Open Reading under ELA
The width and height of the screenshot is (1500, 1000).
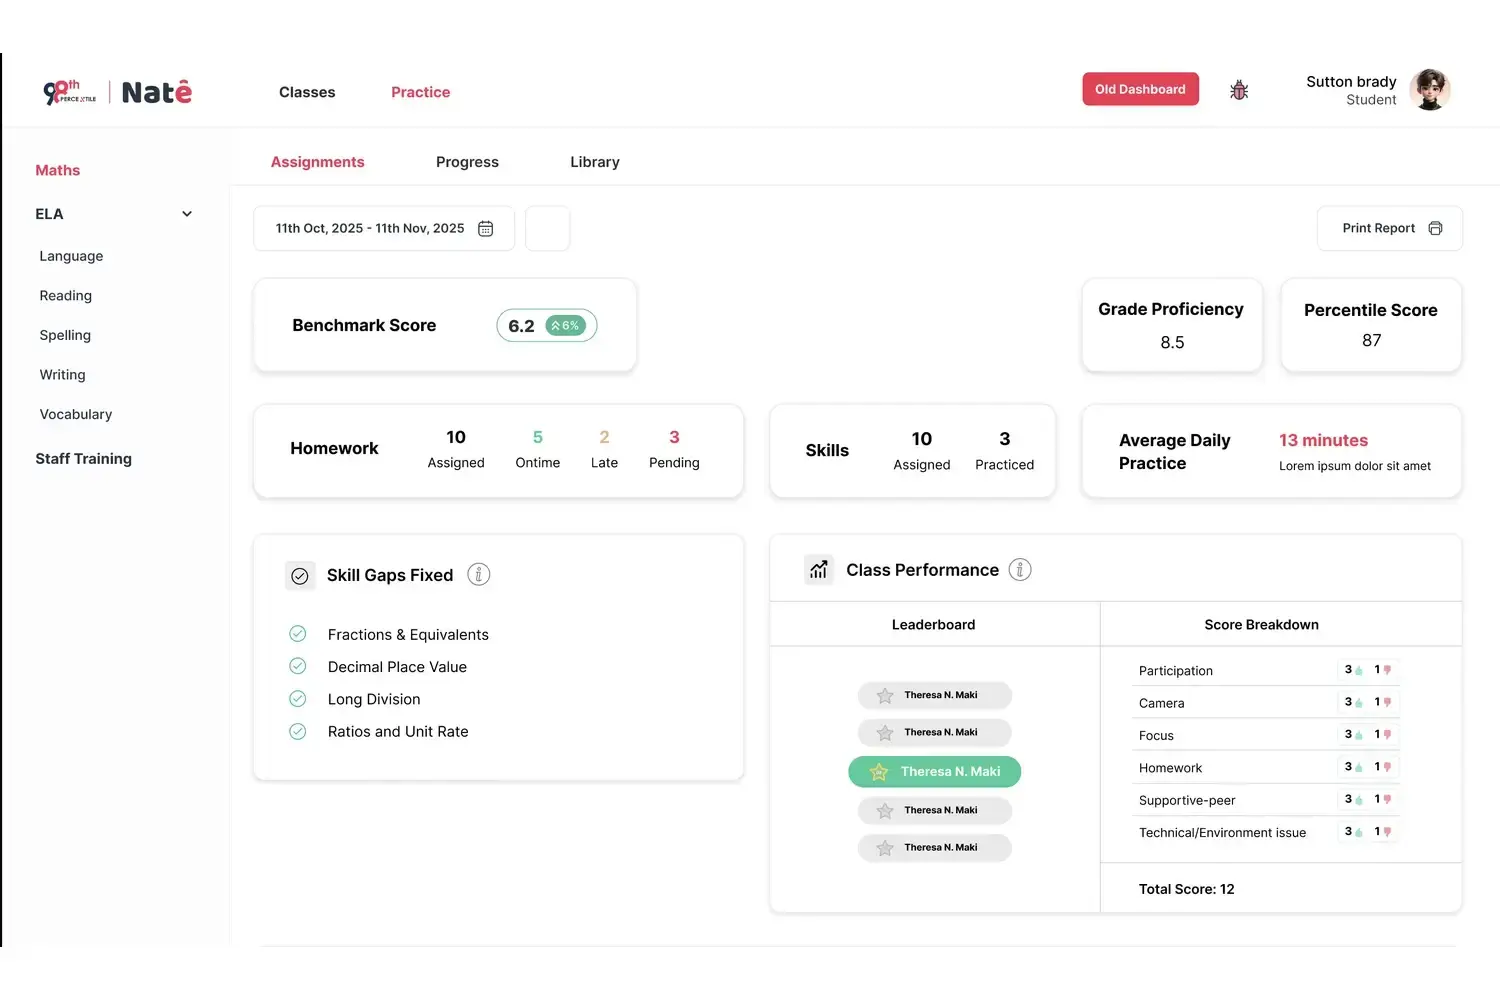click(66, 296)
